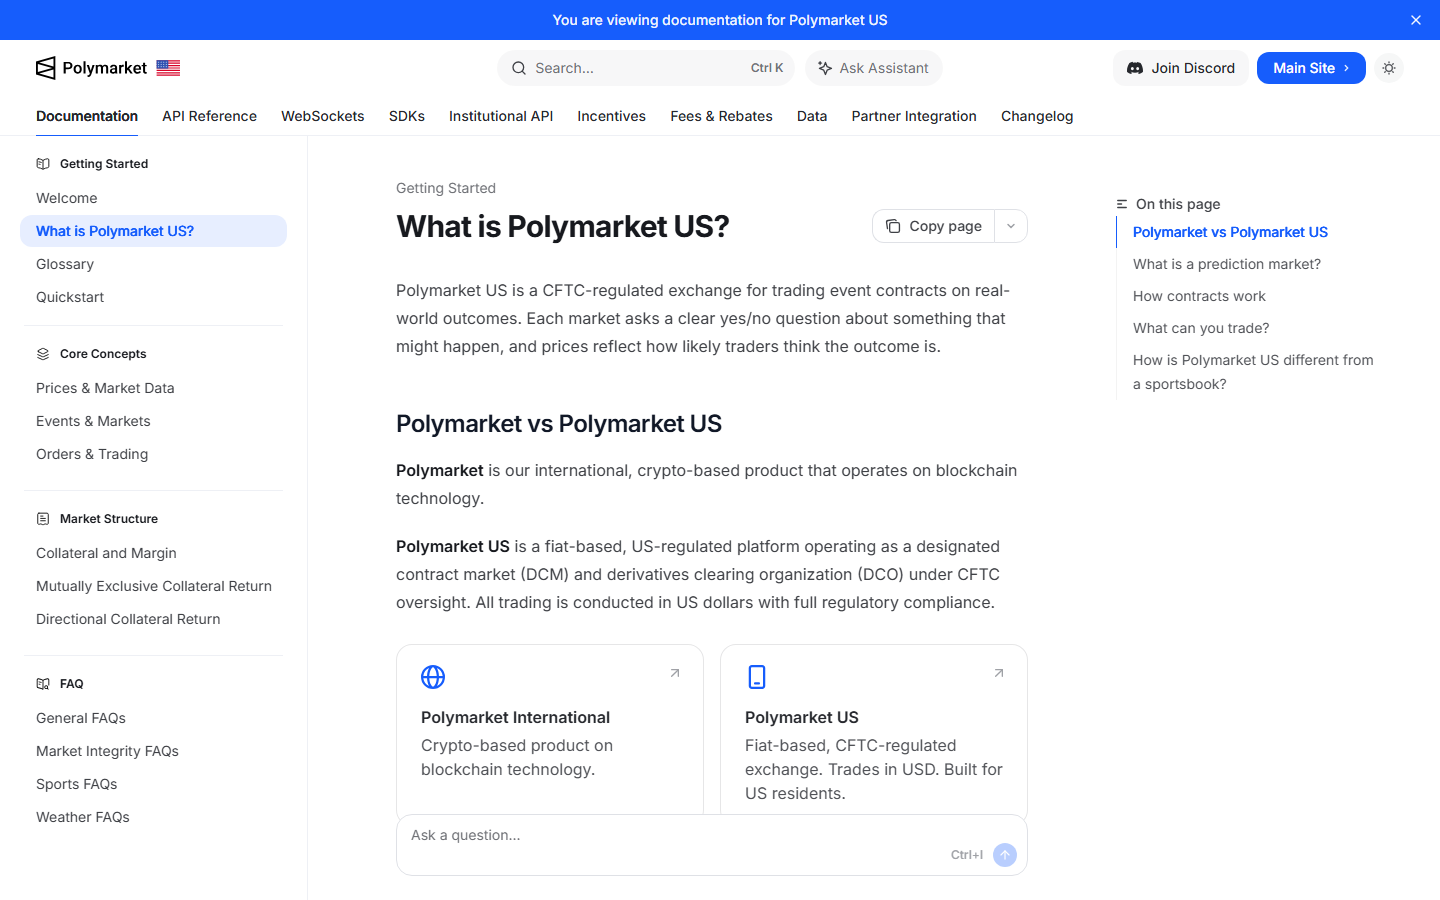This screenshot has height=900, width=1440.
Task: Select the Documentation tab
Action: [87, 116]
